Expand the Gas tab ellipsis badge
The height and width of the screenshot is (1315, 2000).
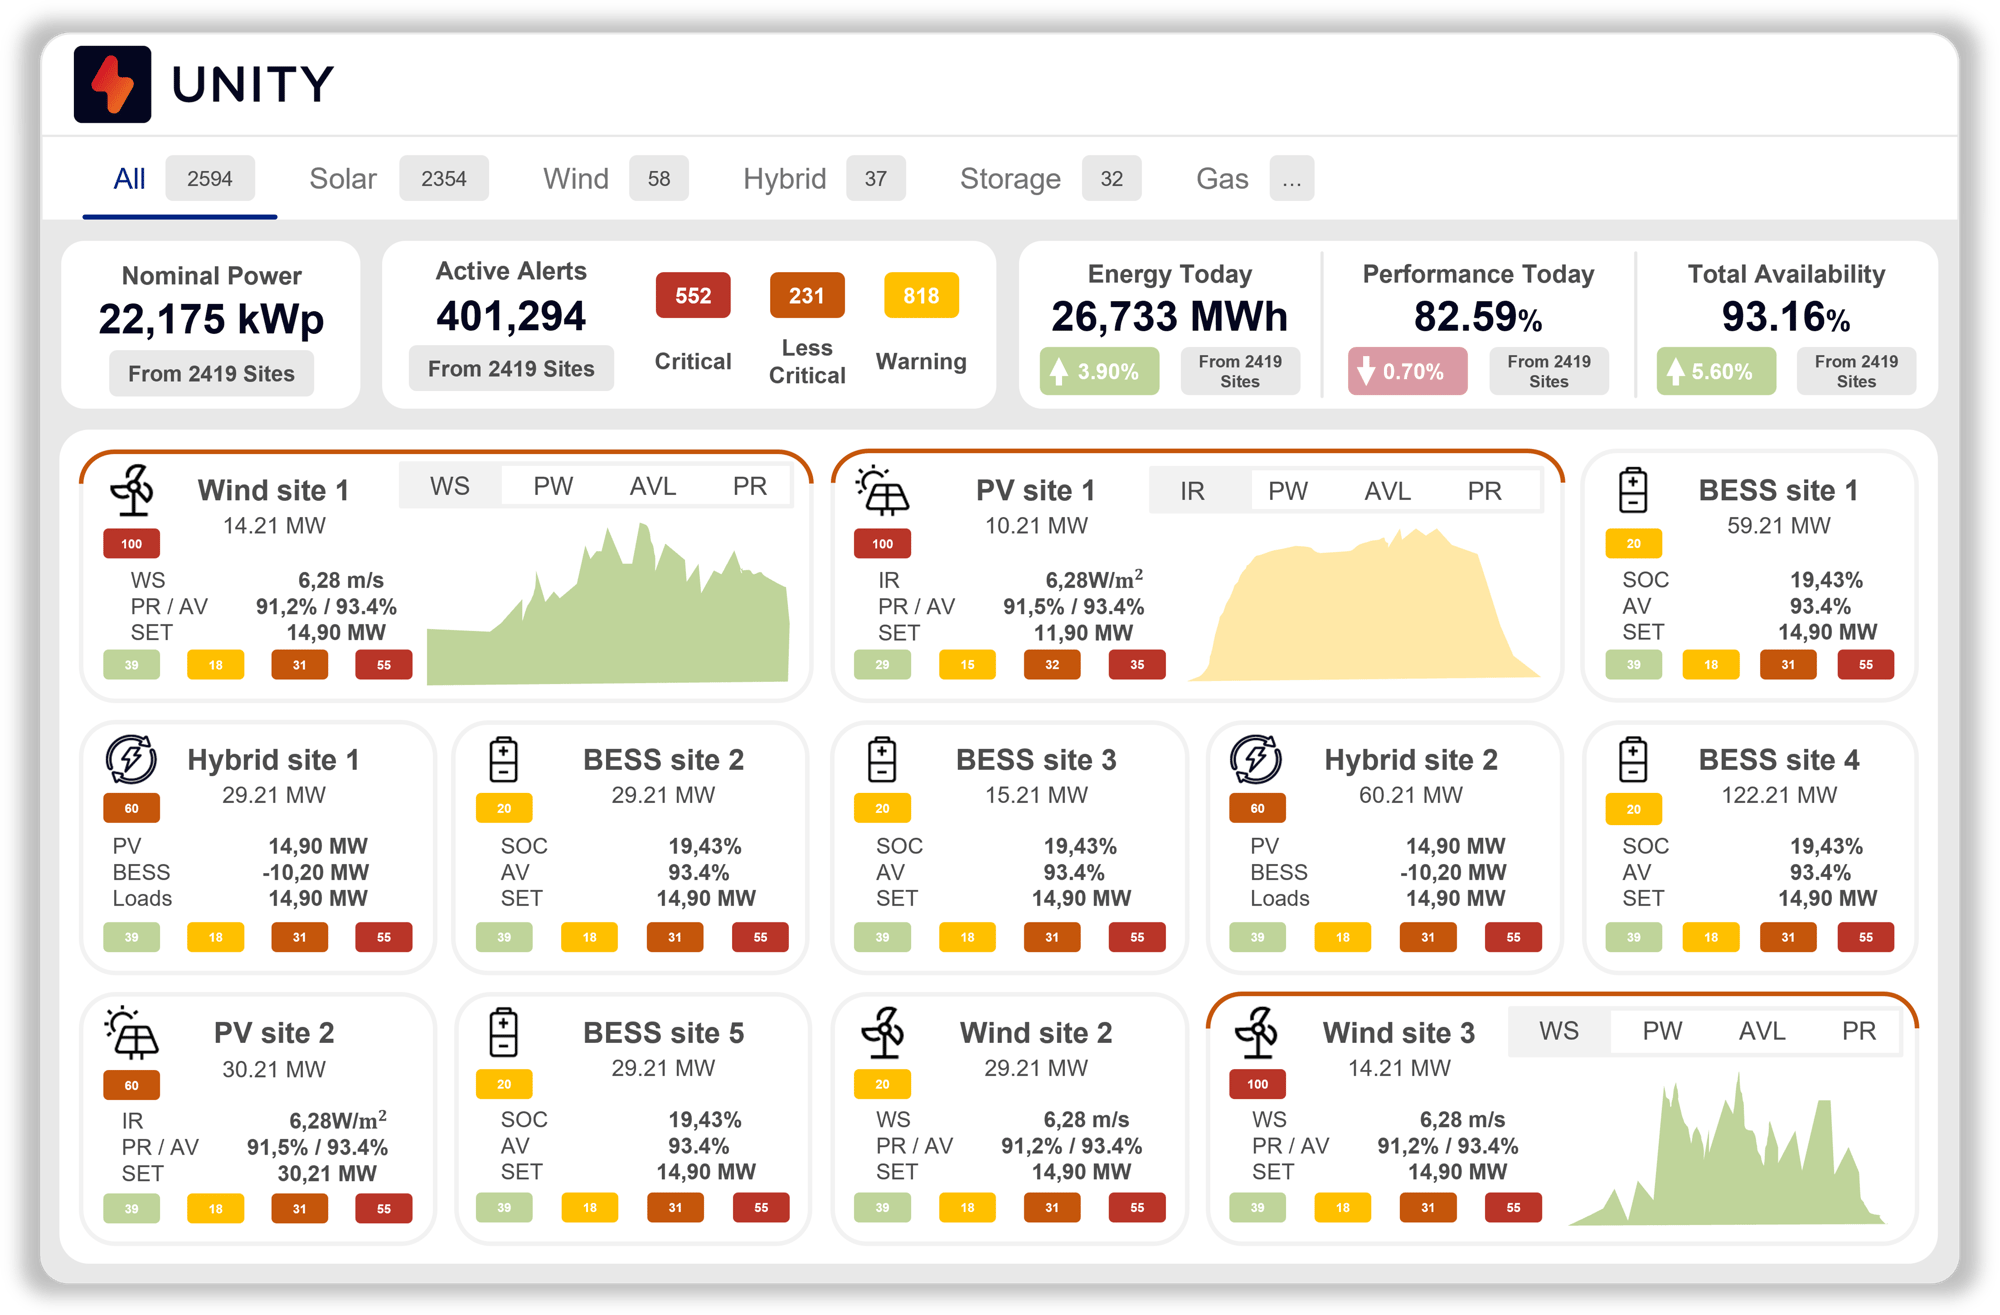click(x=1291, y=179)
